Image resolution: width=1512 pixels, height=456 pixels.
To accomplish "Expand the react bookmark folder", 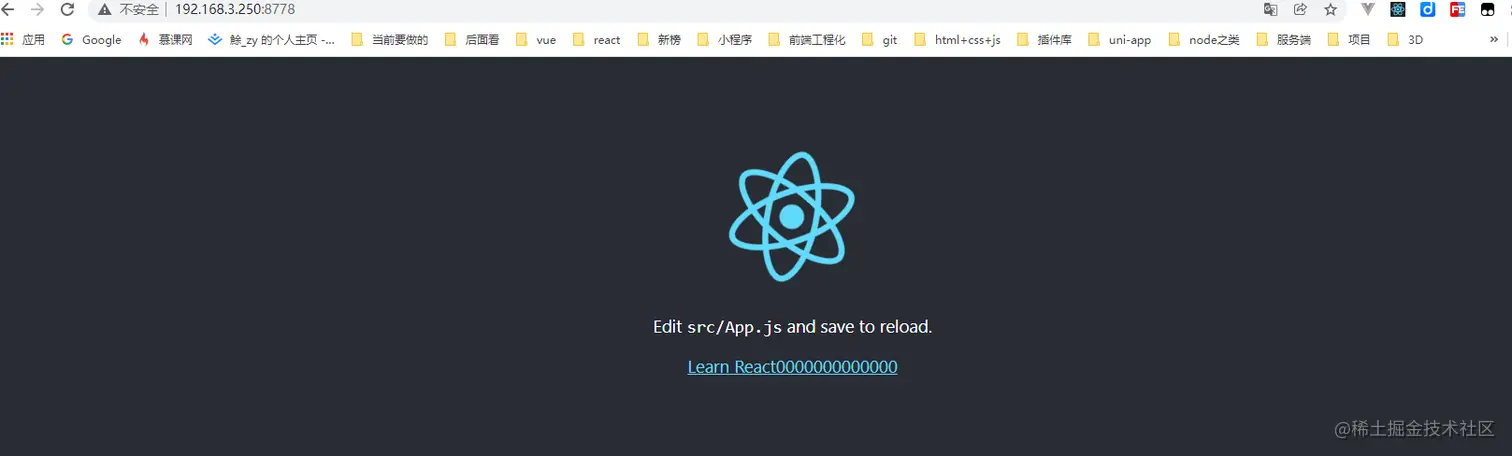I will point(597,40).
